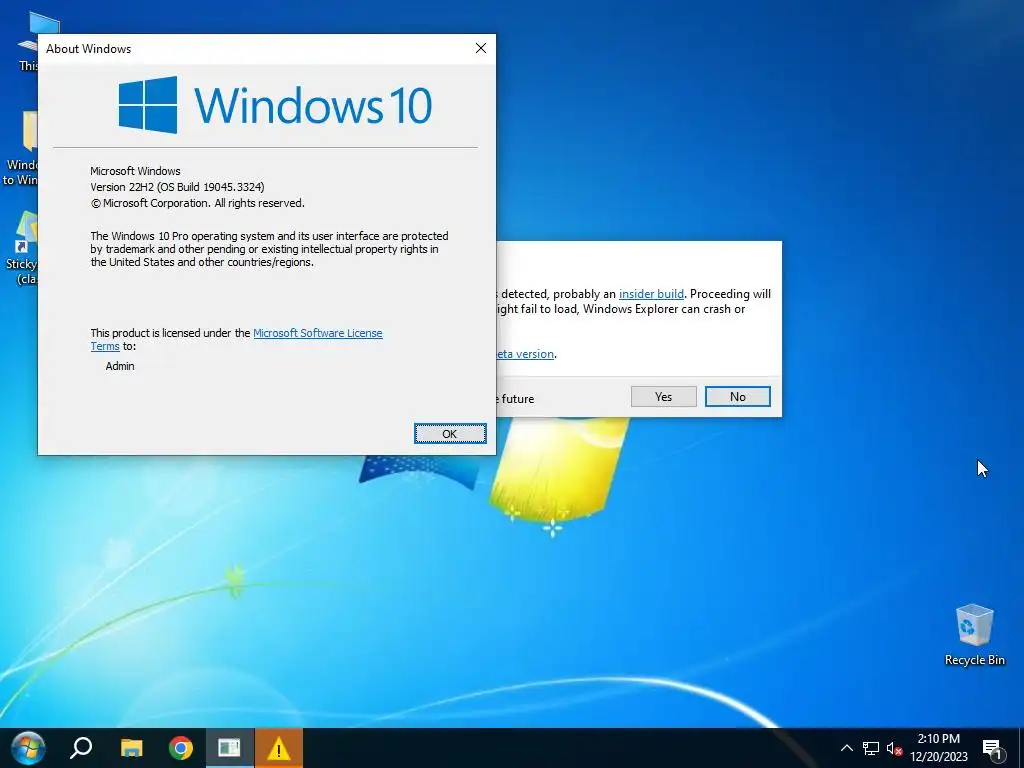Click the Windows 10 logo in About dialog
1024x768 pixels.
[275, 104]
